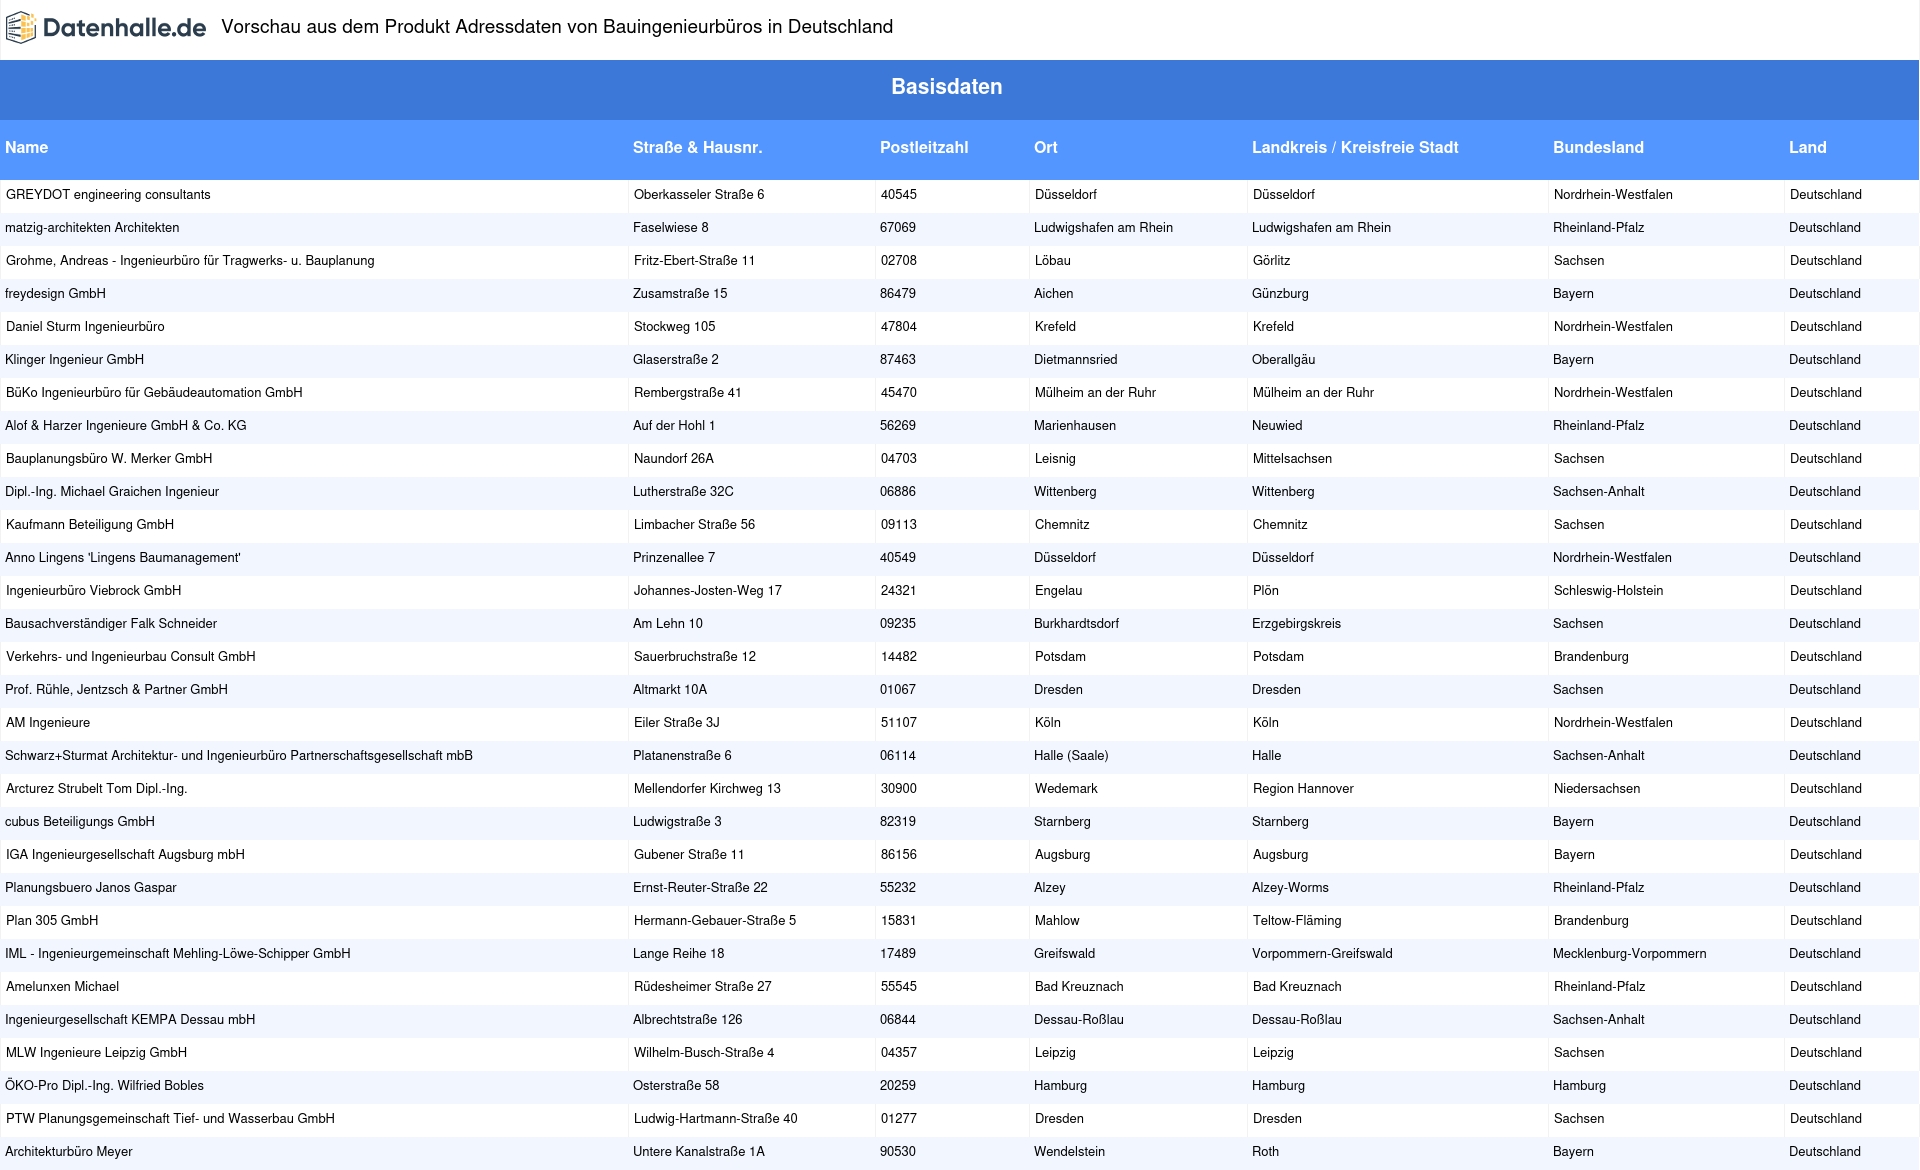Click Ort Ludwigshafen am Rhein

(x=1103, y=228)
